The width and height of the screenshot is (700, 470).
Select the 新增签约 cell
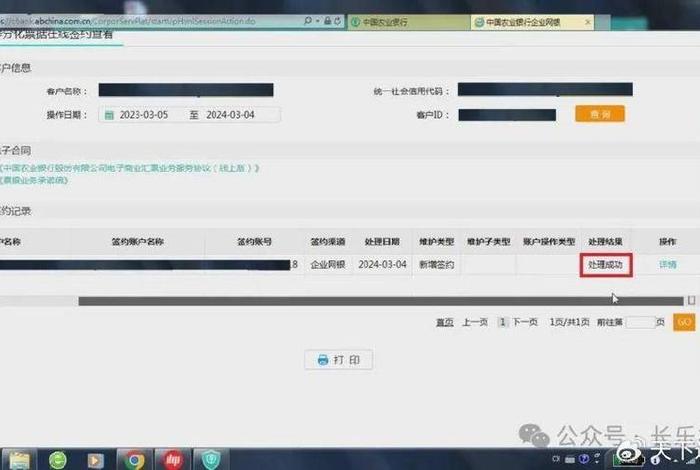pos(436,265)
